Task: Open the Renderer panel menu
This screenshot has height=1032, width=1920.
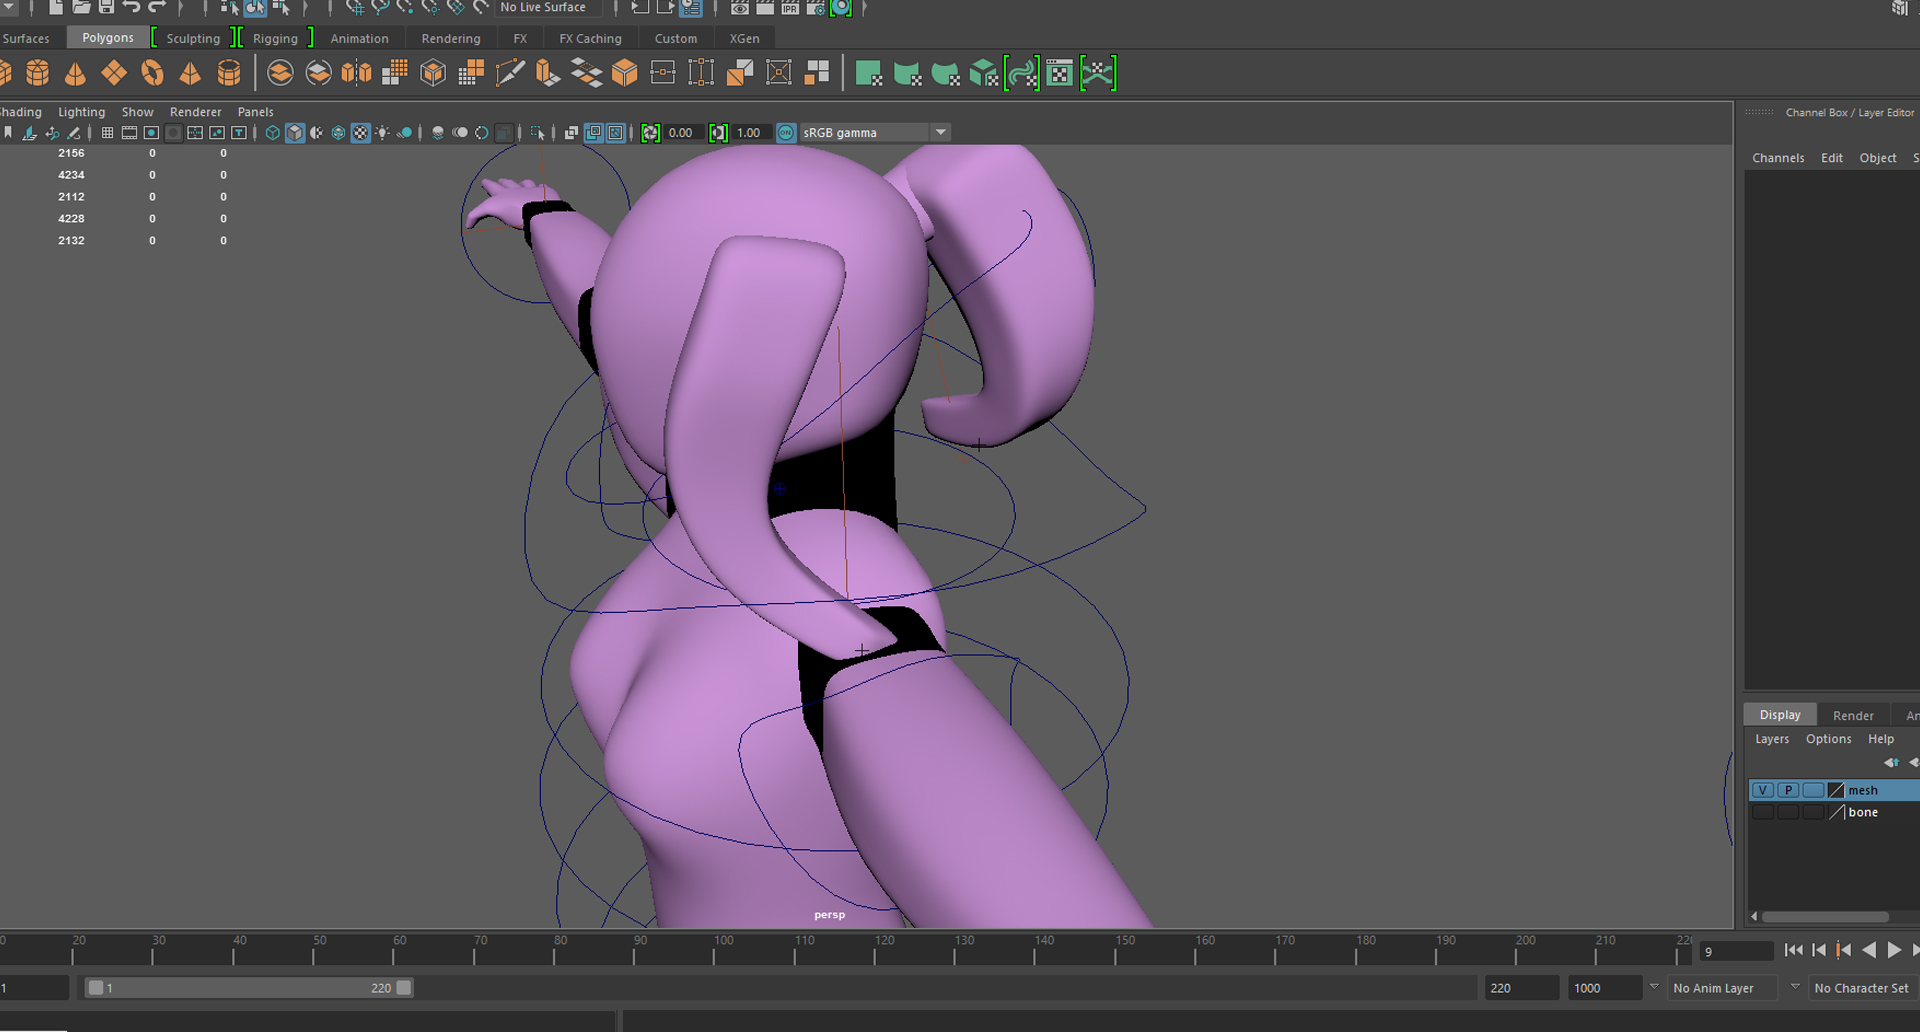Action: click(195, 112)
